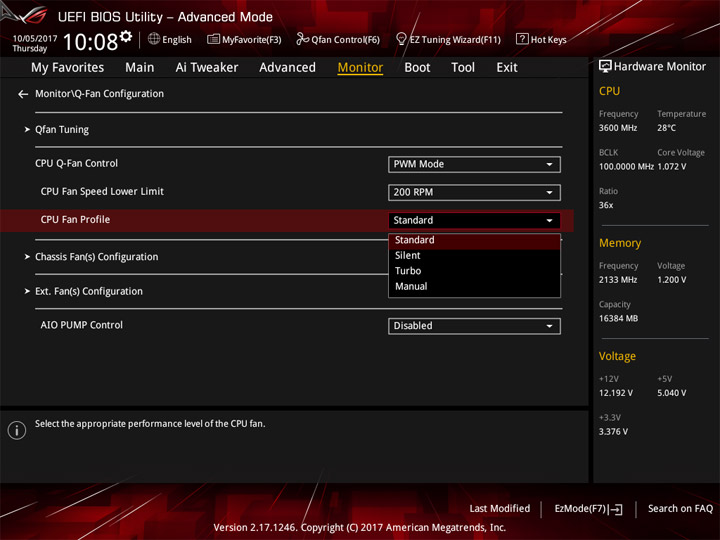720x540 pixels.
Task: Click the back arrow beside Monitor\Q-Fan Configuration
Action: click(23, 94)
